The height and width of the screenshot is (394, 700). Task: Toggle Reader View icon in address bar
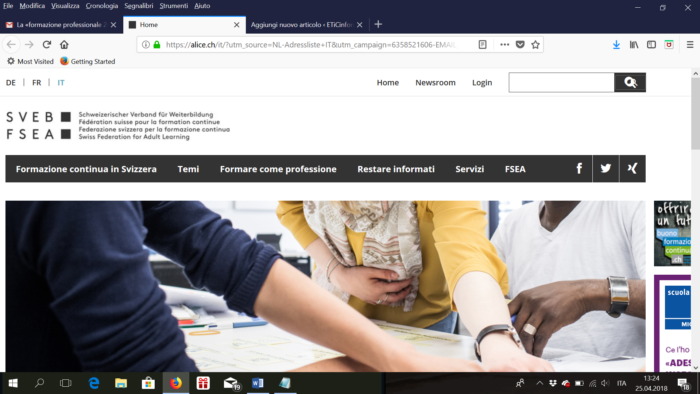pos(483,45)
